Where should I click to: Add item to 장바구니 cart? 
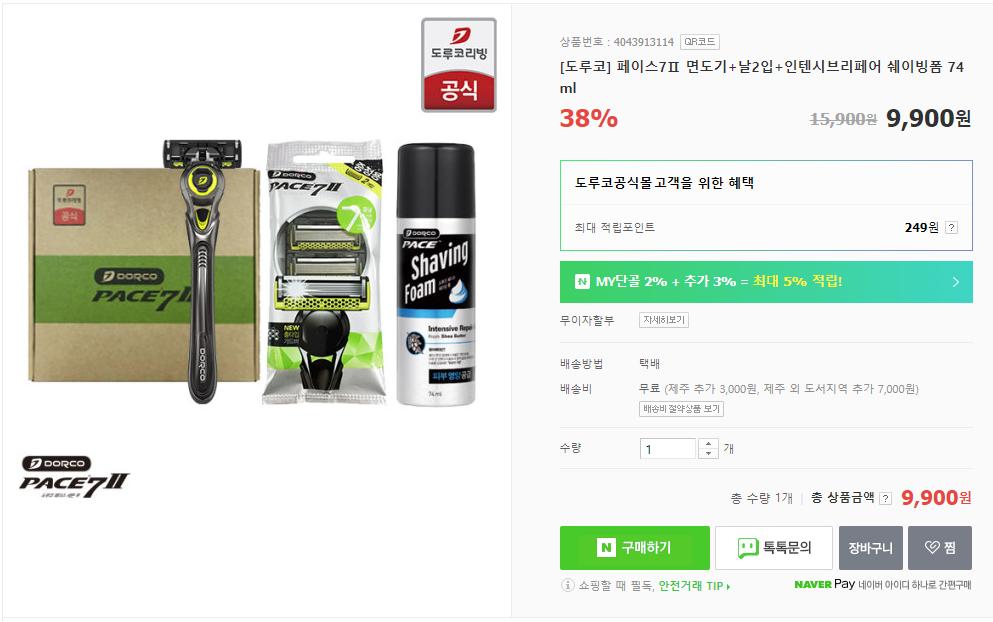(871, 548)
